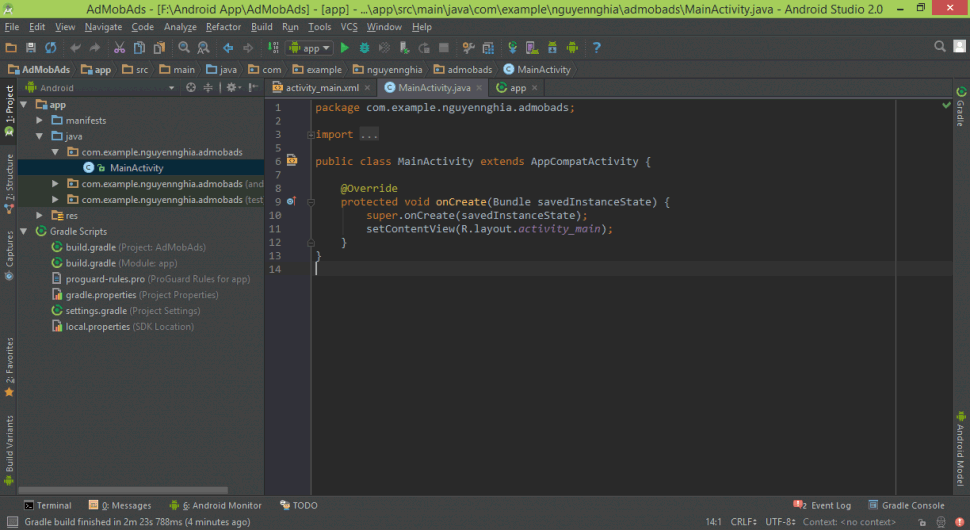Start debugging with the bug icon

click(x=364, y=48)
